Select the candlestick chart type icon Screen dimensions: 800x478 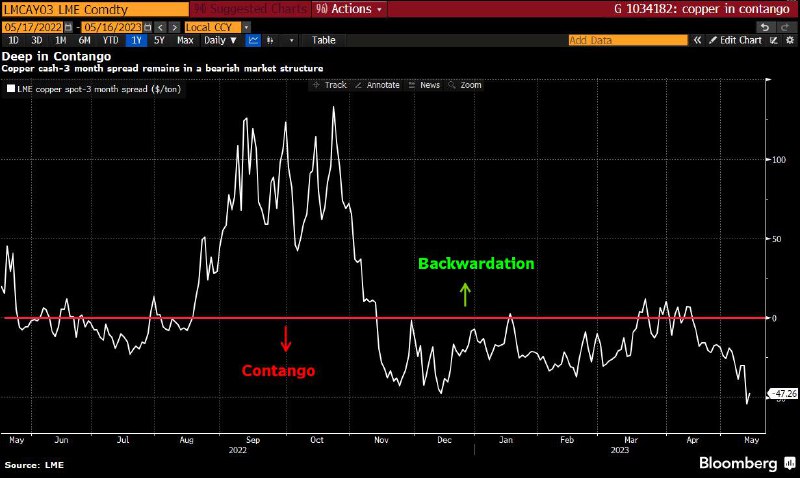tap(270, 40)
